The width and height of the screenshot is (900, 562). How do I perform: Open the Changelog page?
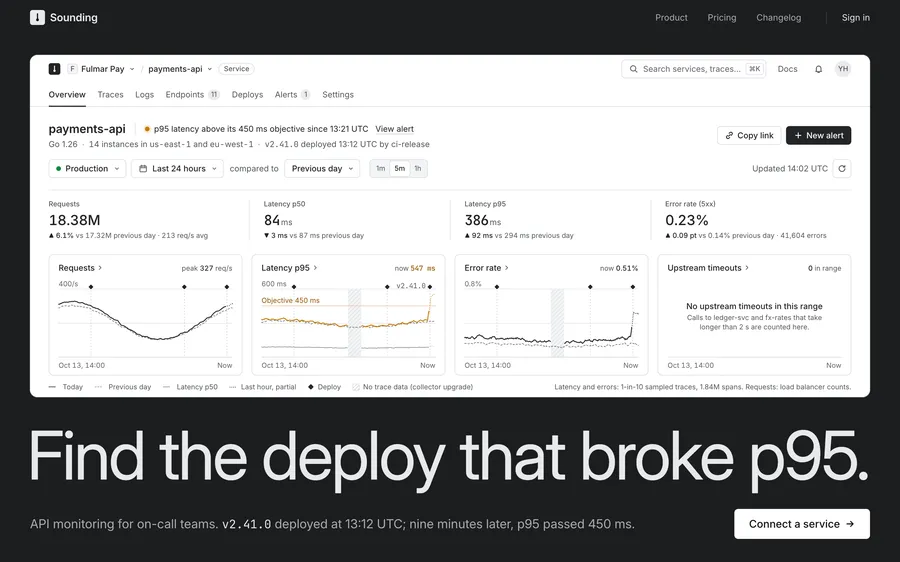pos(778,17)
